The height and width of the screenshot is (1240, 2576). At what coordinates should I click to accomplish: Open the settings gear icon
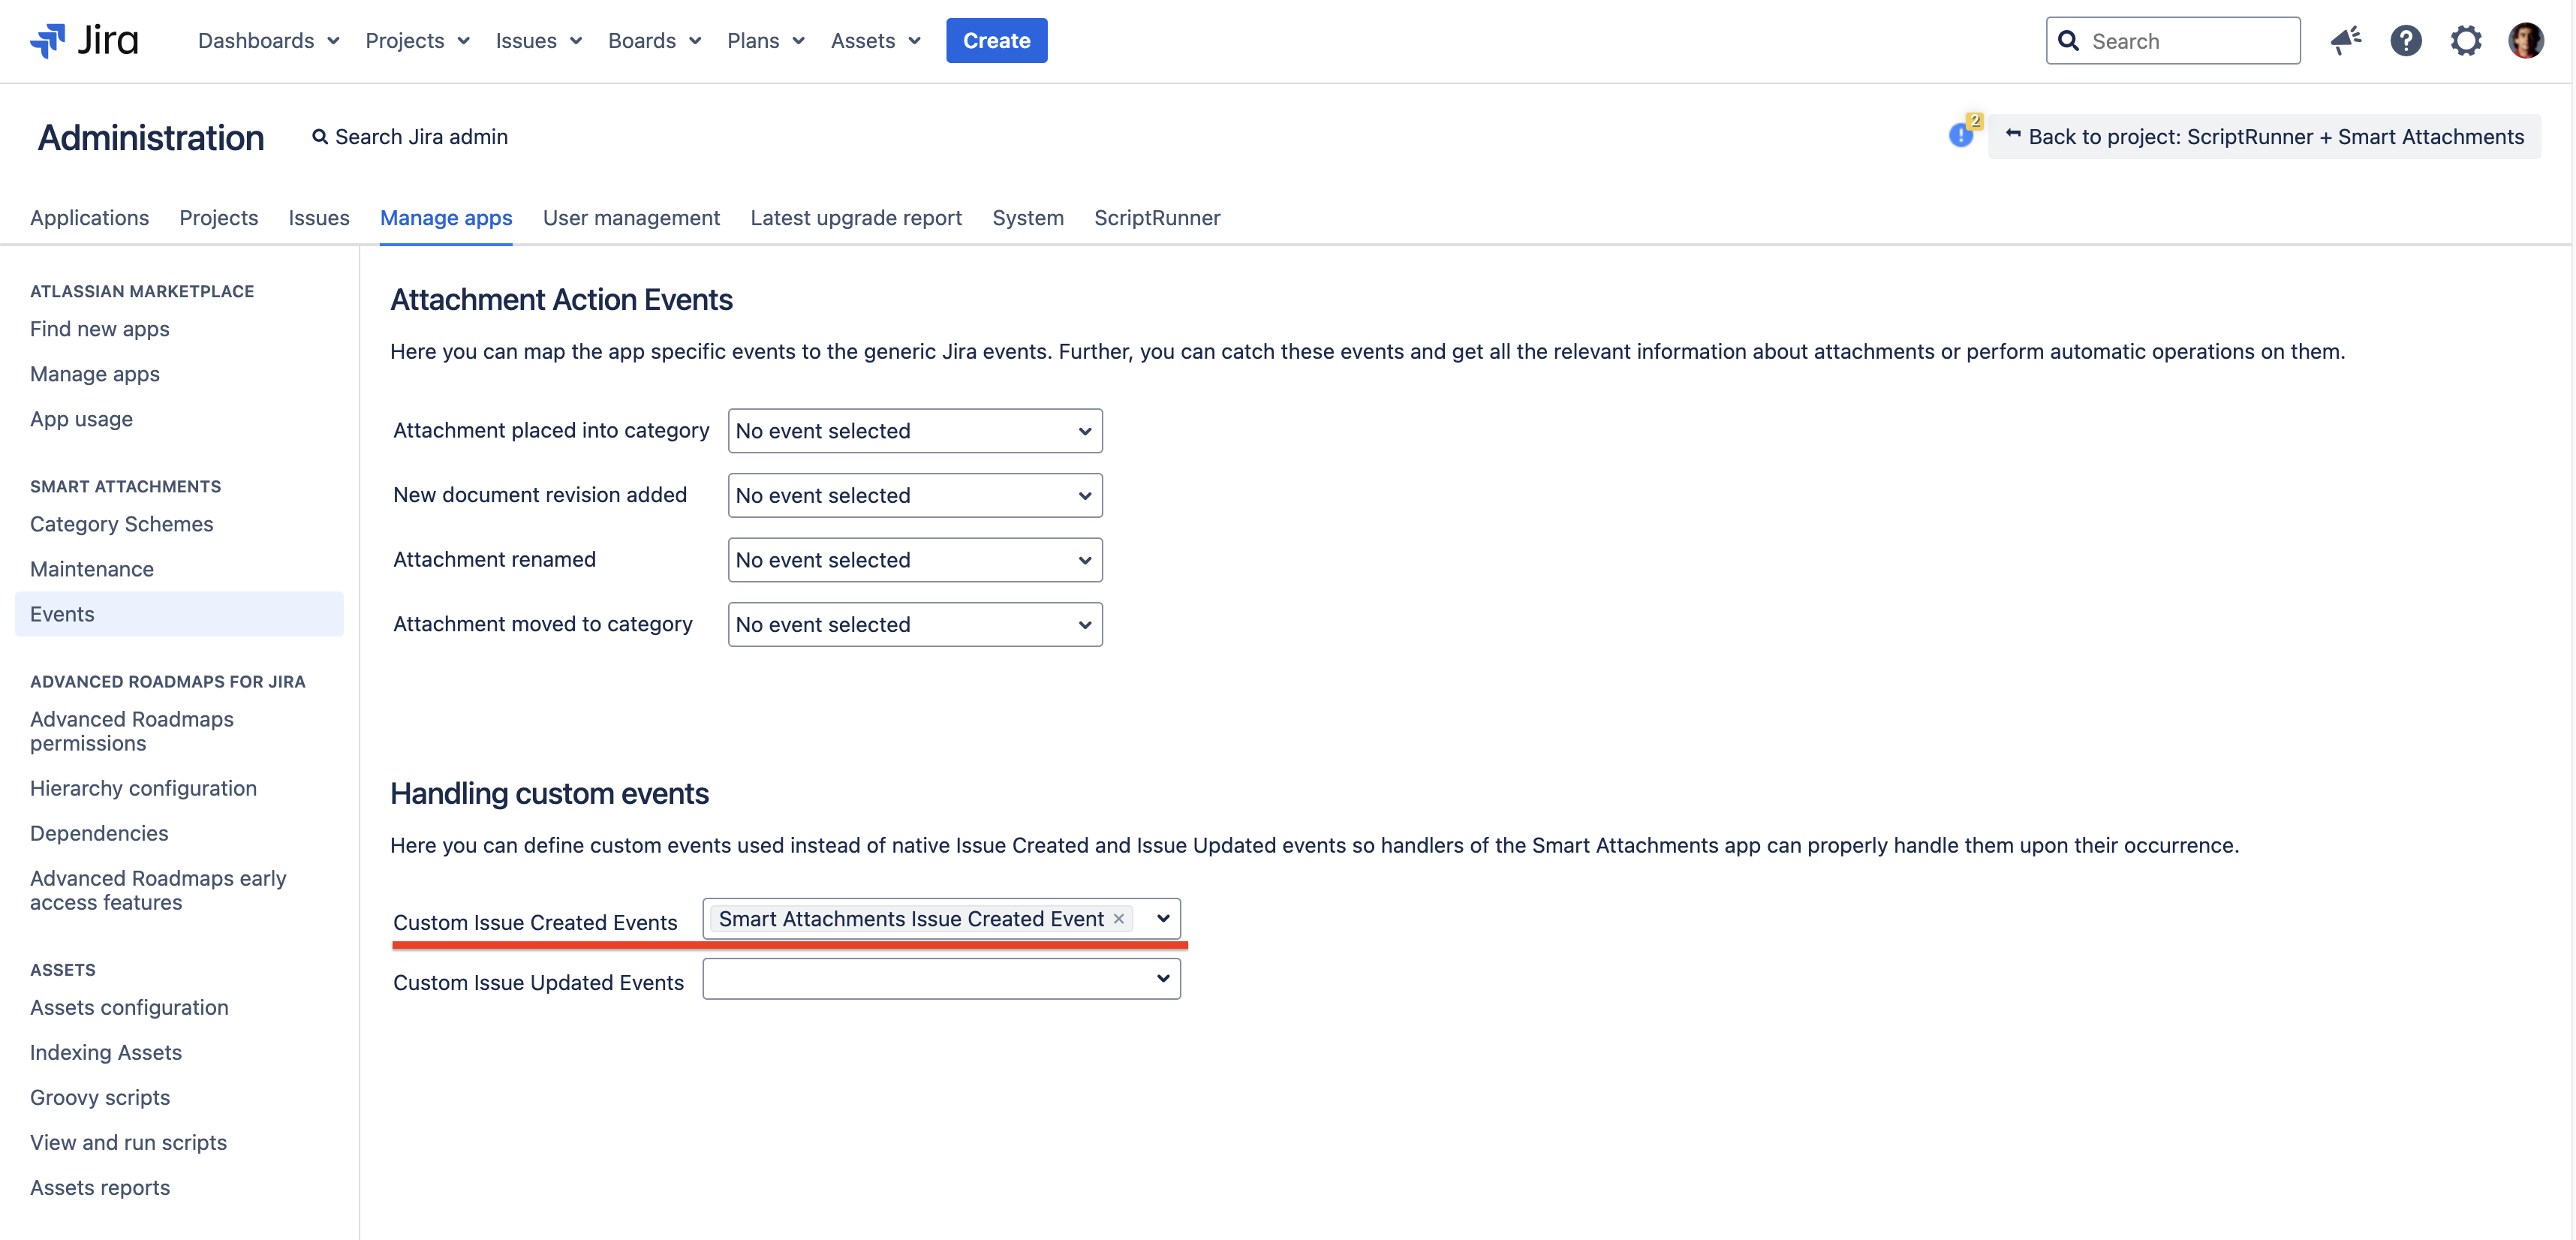pyautogui.click(x=2465, y=41)
